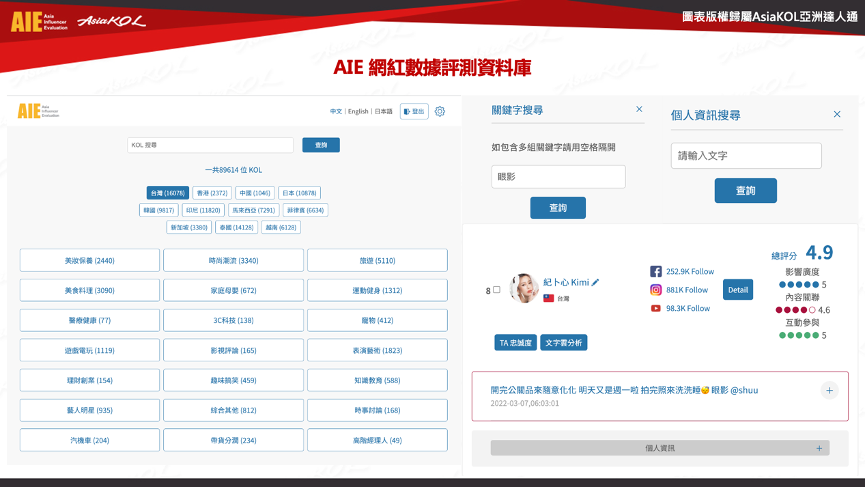Choose the 旅遊 (5110) category

[377, 261]
